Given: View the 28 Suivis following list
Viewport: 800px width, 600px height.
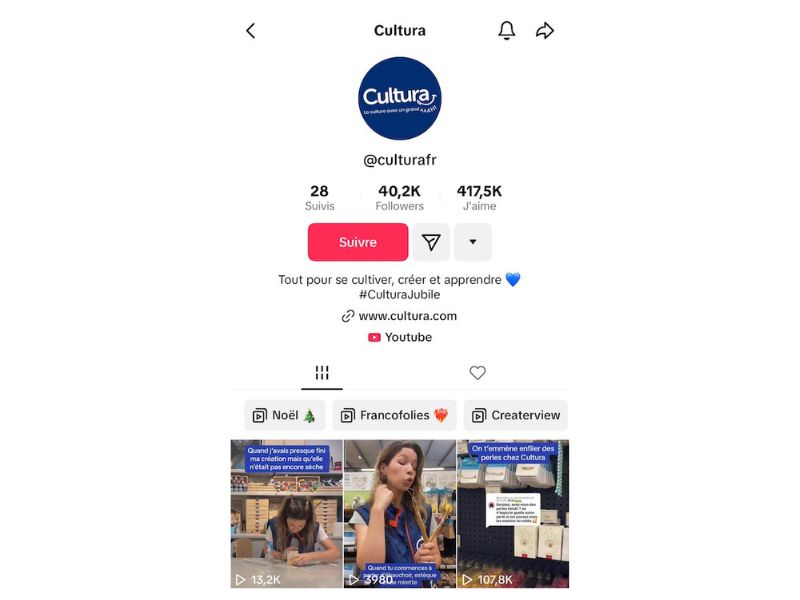Looking at the screenshot, I should tap(319, 197).
